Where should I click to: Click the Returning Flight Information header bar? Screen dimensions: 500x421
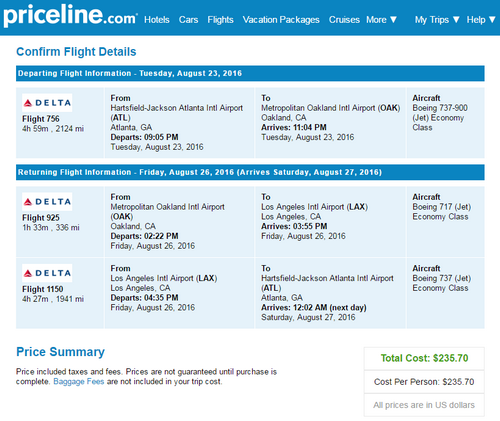[250, 172]
